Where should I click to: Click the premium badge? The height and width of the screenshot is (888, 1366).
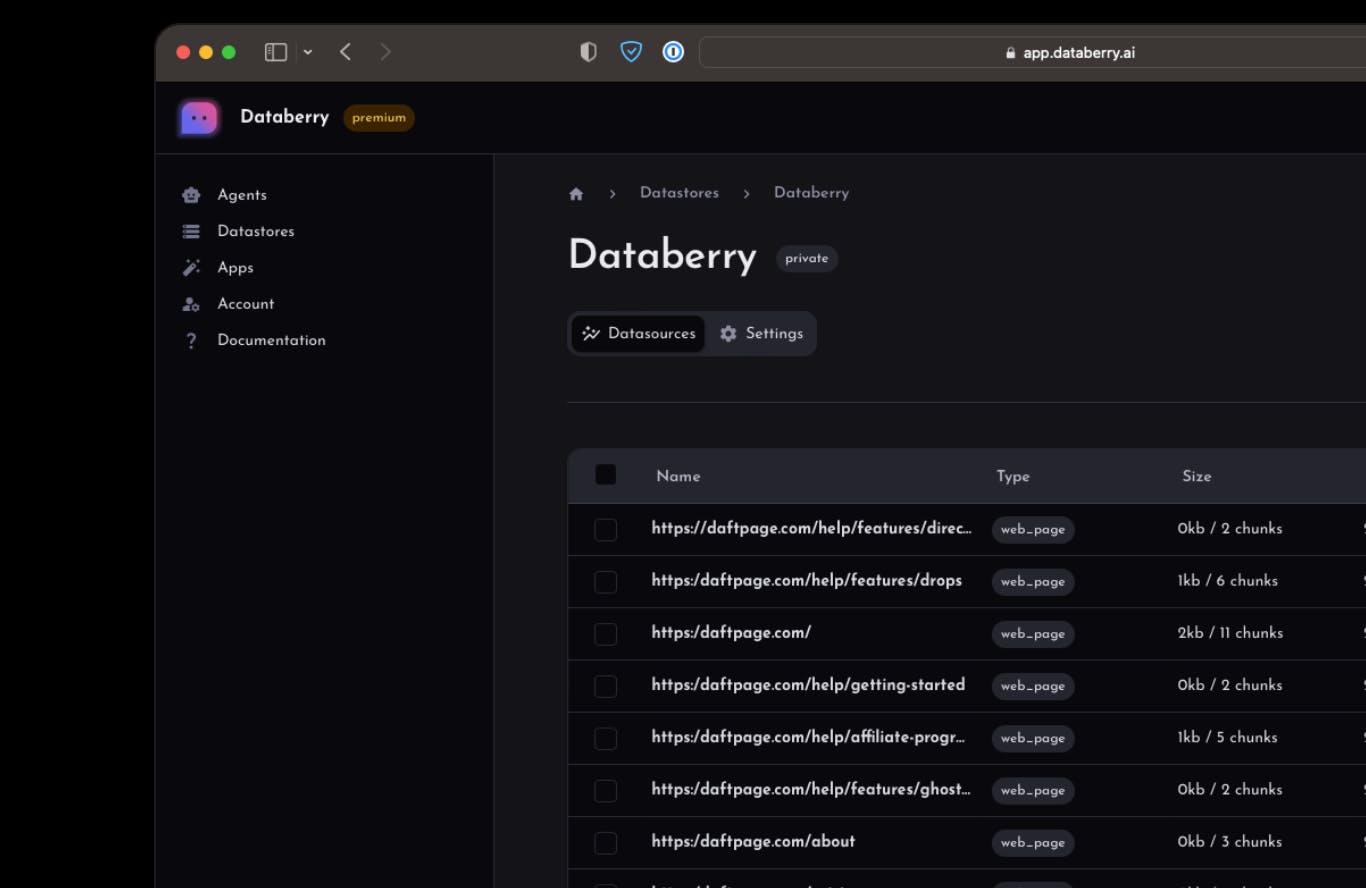[x=379, y=118]
